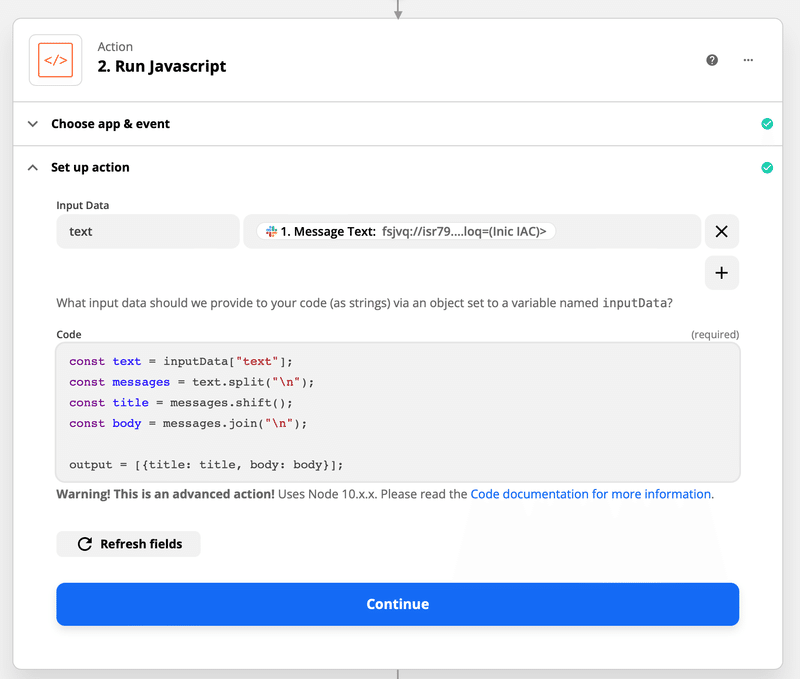Open the three-dot more options menu
800x679 pixels.
click(x=748, y=60)
